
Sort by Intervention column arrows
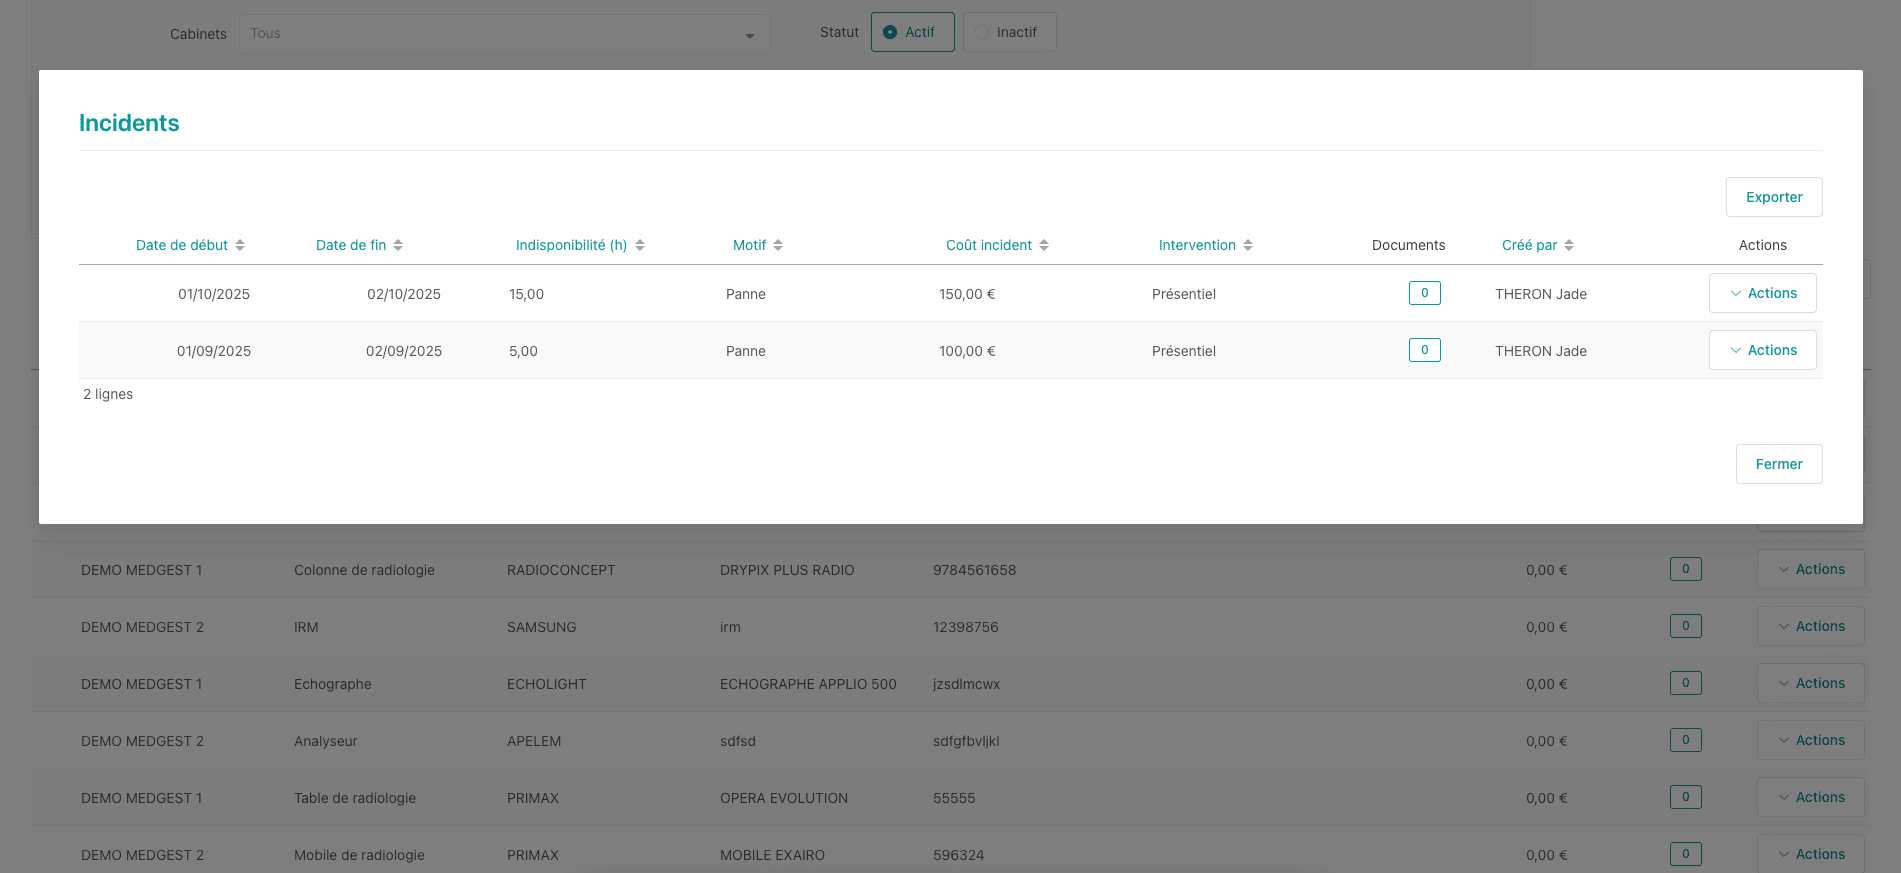pos(1248,245)
